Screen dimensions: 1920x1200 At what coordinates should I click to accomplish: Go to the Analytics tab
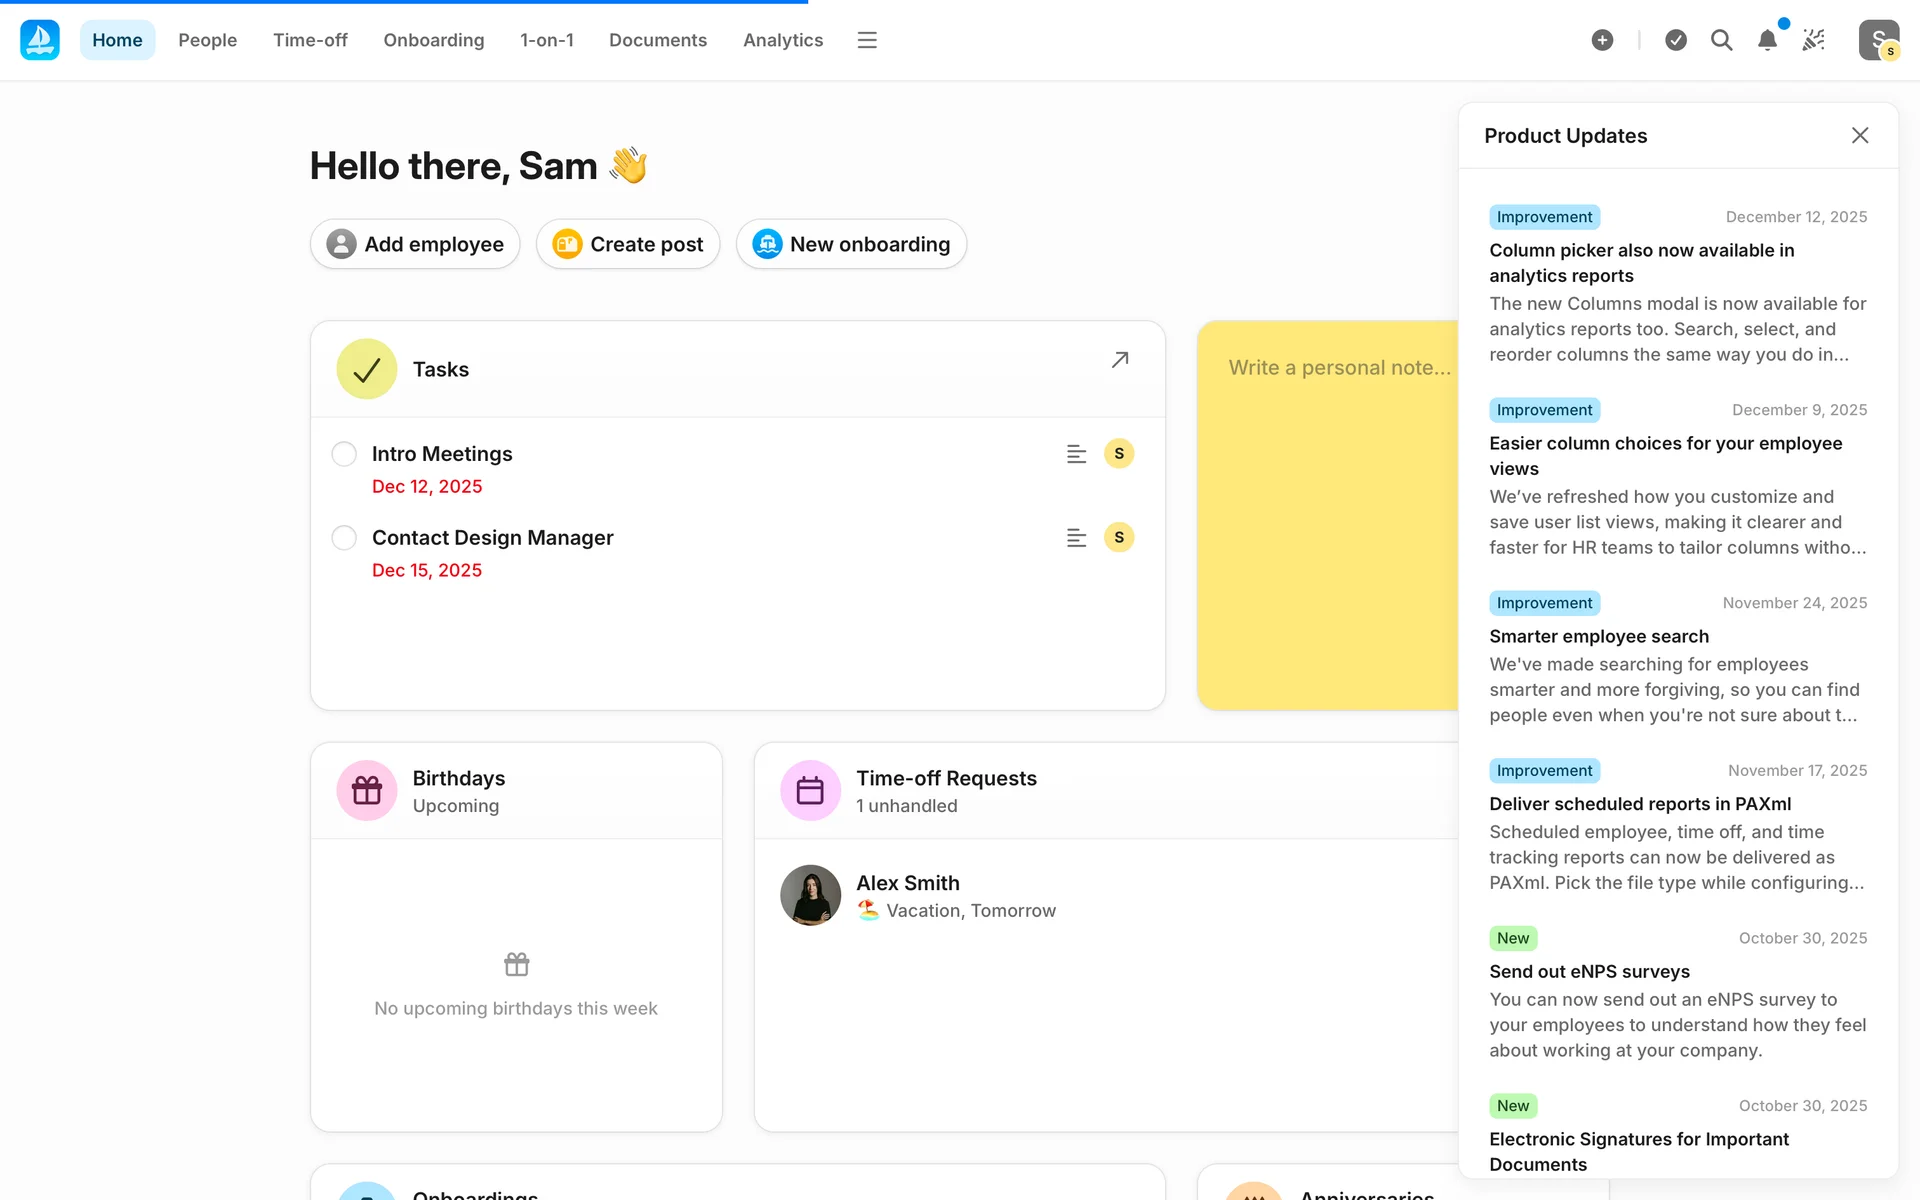point(782,40)
